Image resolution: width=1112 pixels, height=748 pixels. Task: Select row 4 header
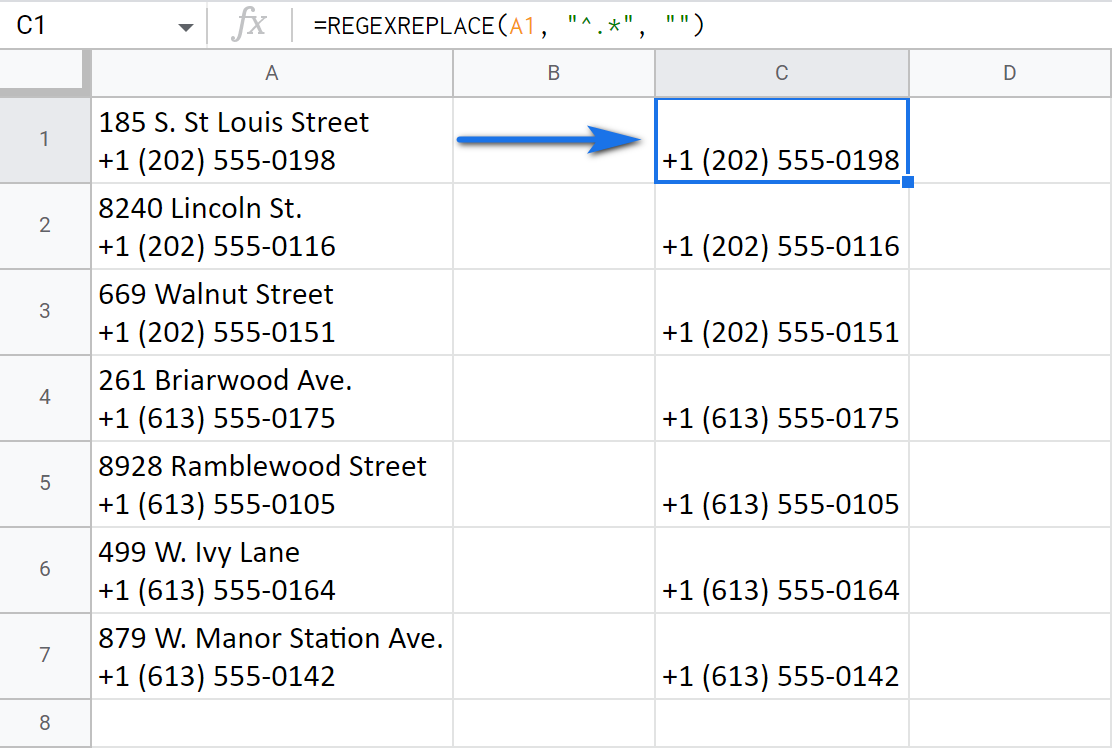click(45, 398)
